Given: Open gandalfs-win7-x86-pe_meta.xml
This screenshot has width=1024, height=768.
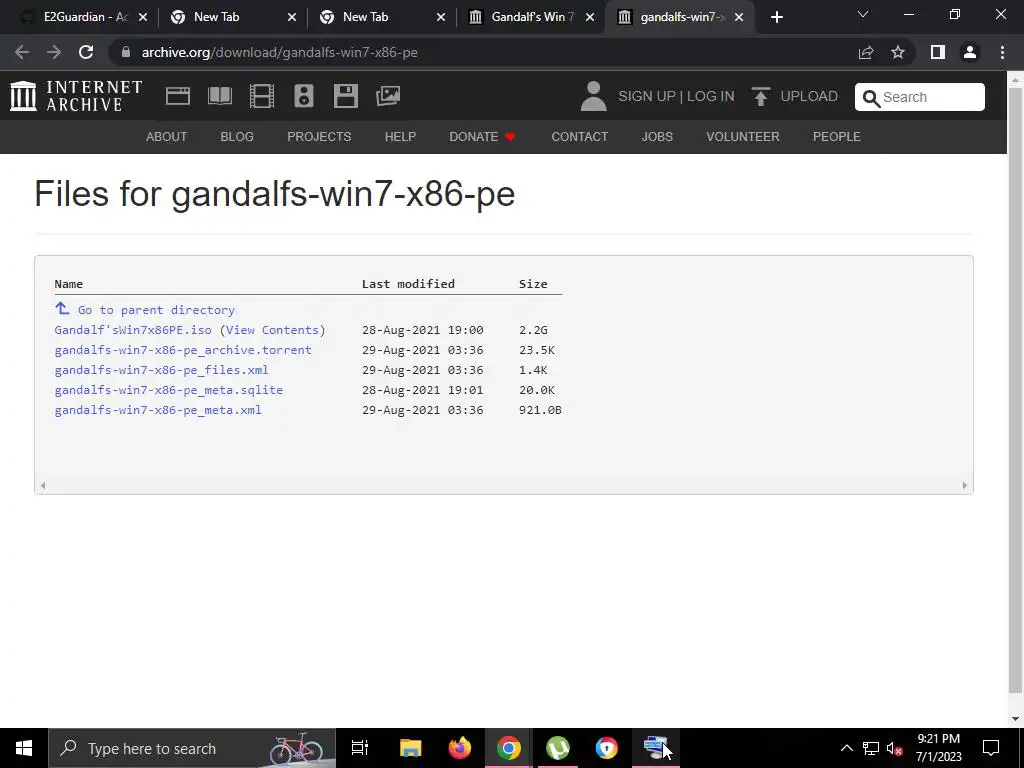Looking at the screenshot, I should pyautogui.click(x=158, y=410).
